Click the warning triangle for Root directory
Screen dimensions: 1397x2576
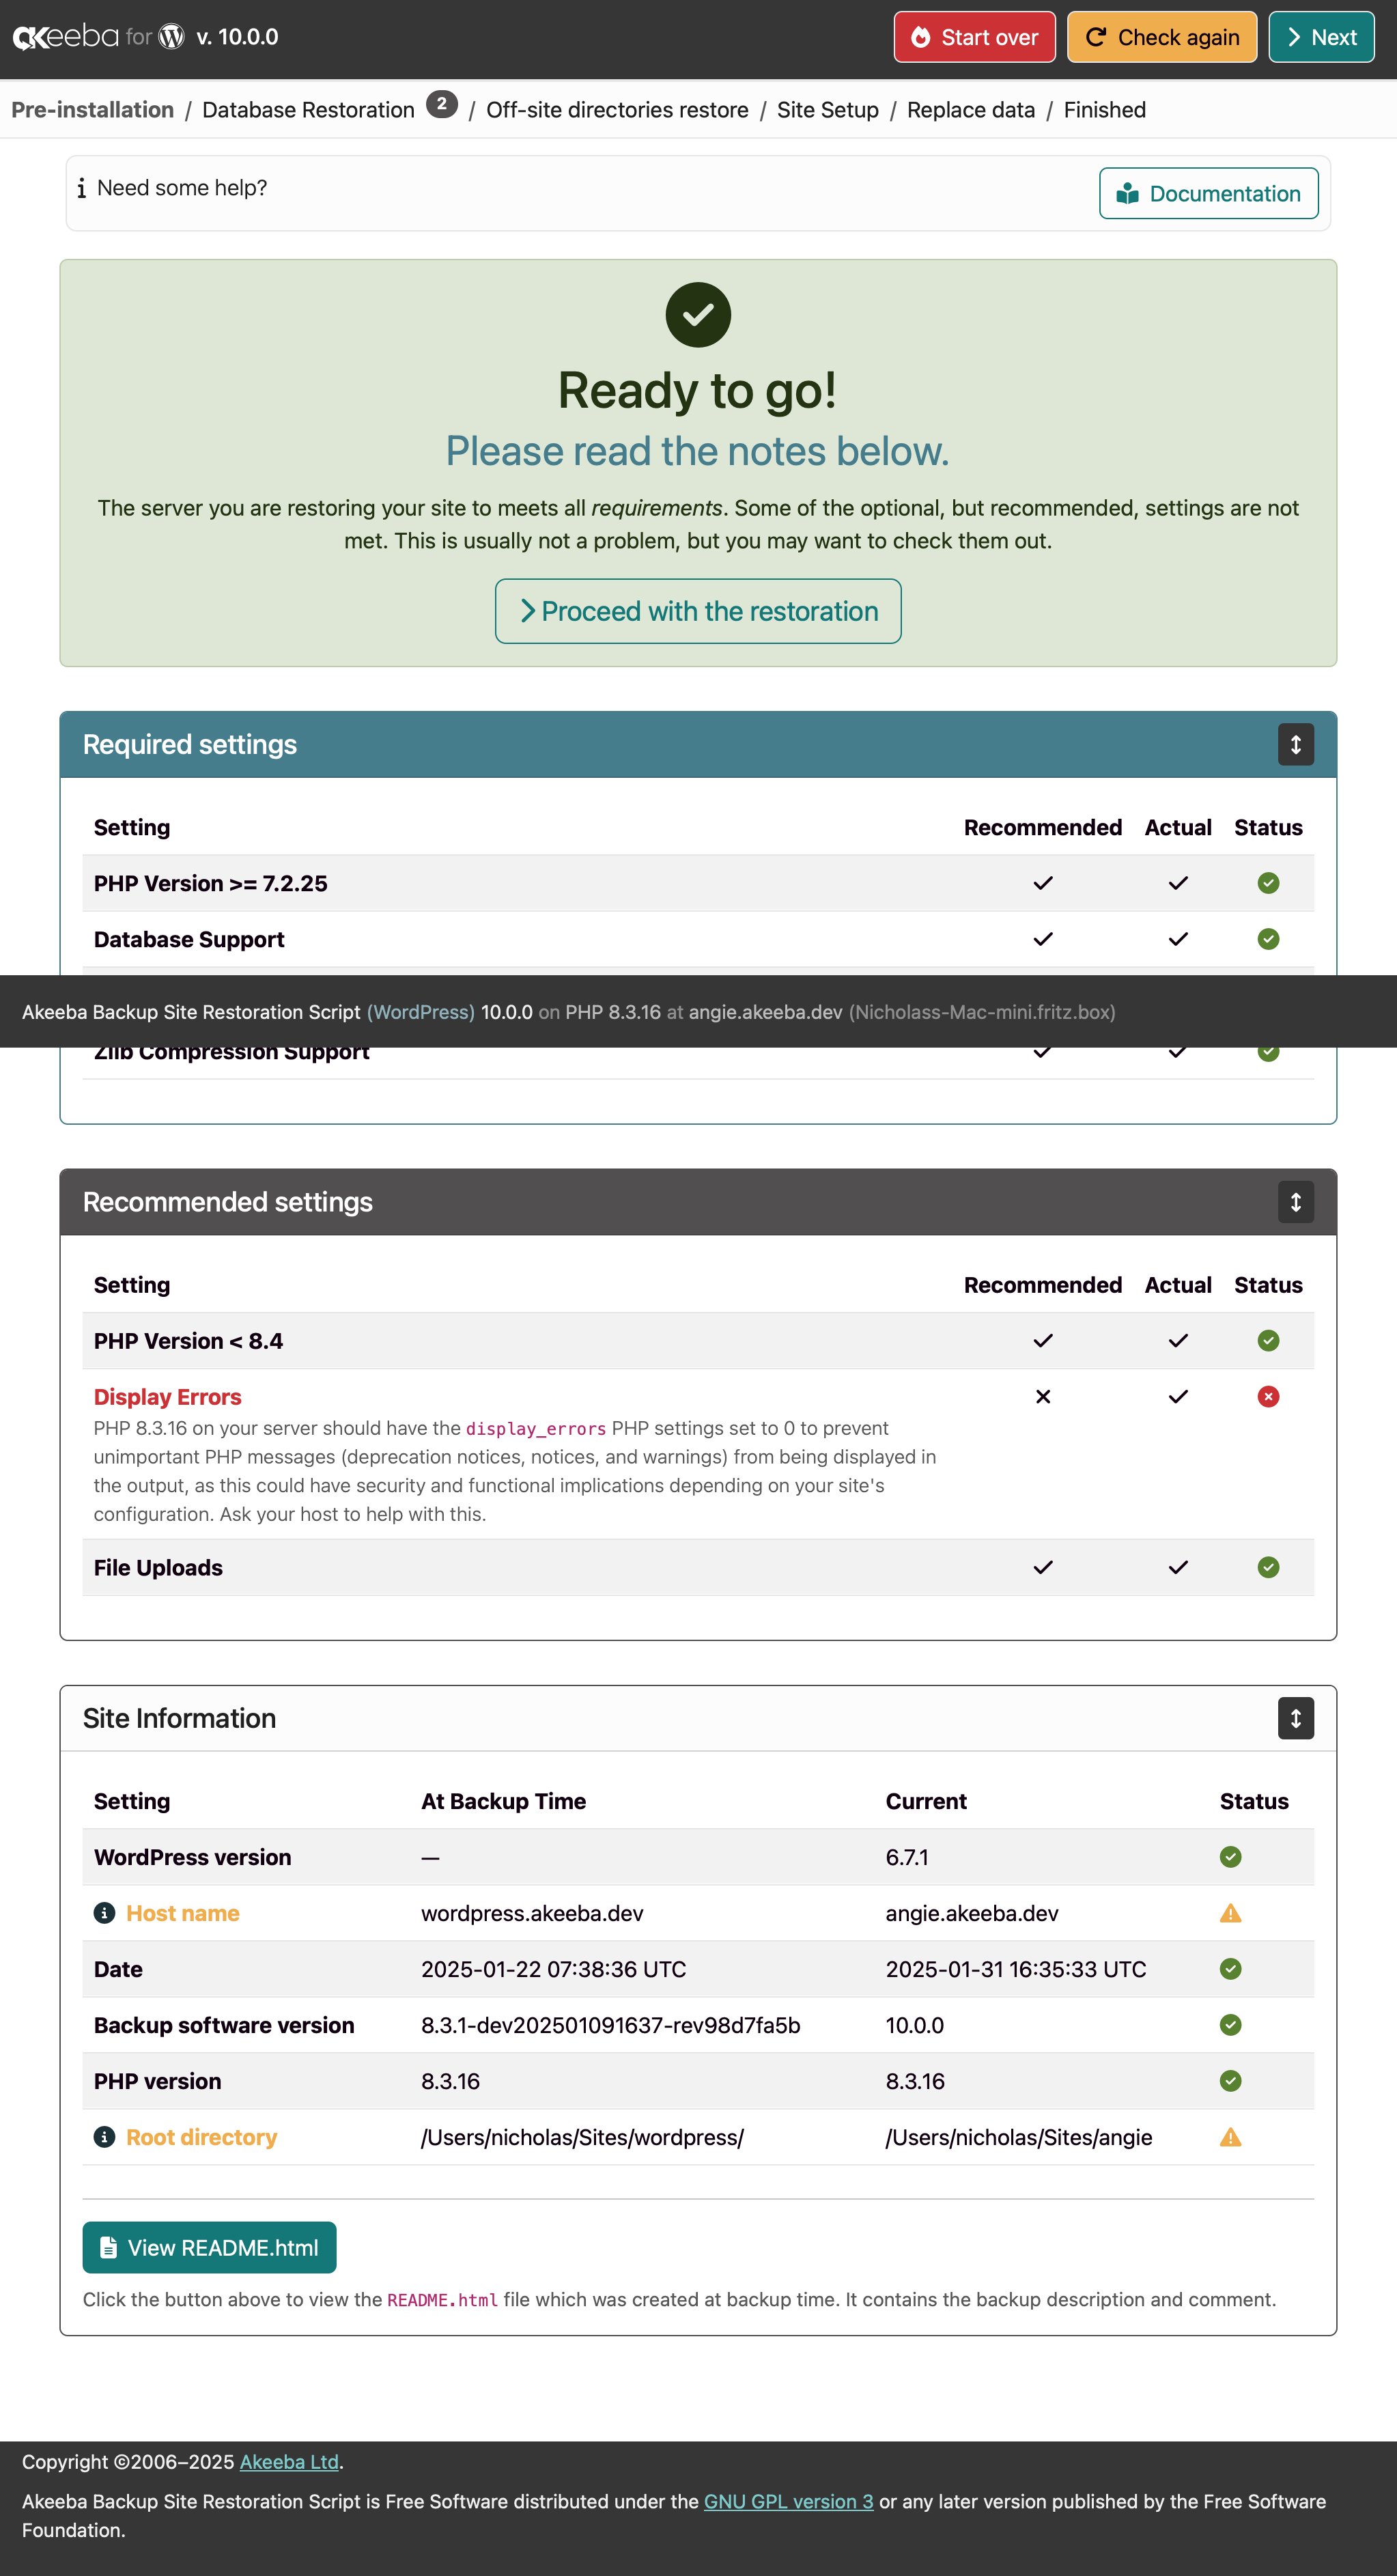tap(1230, 2137)
